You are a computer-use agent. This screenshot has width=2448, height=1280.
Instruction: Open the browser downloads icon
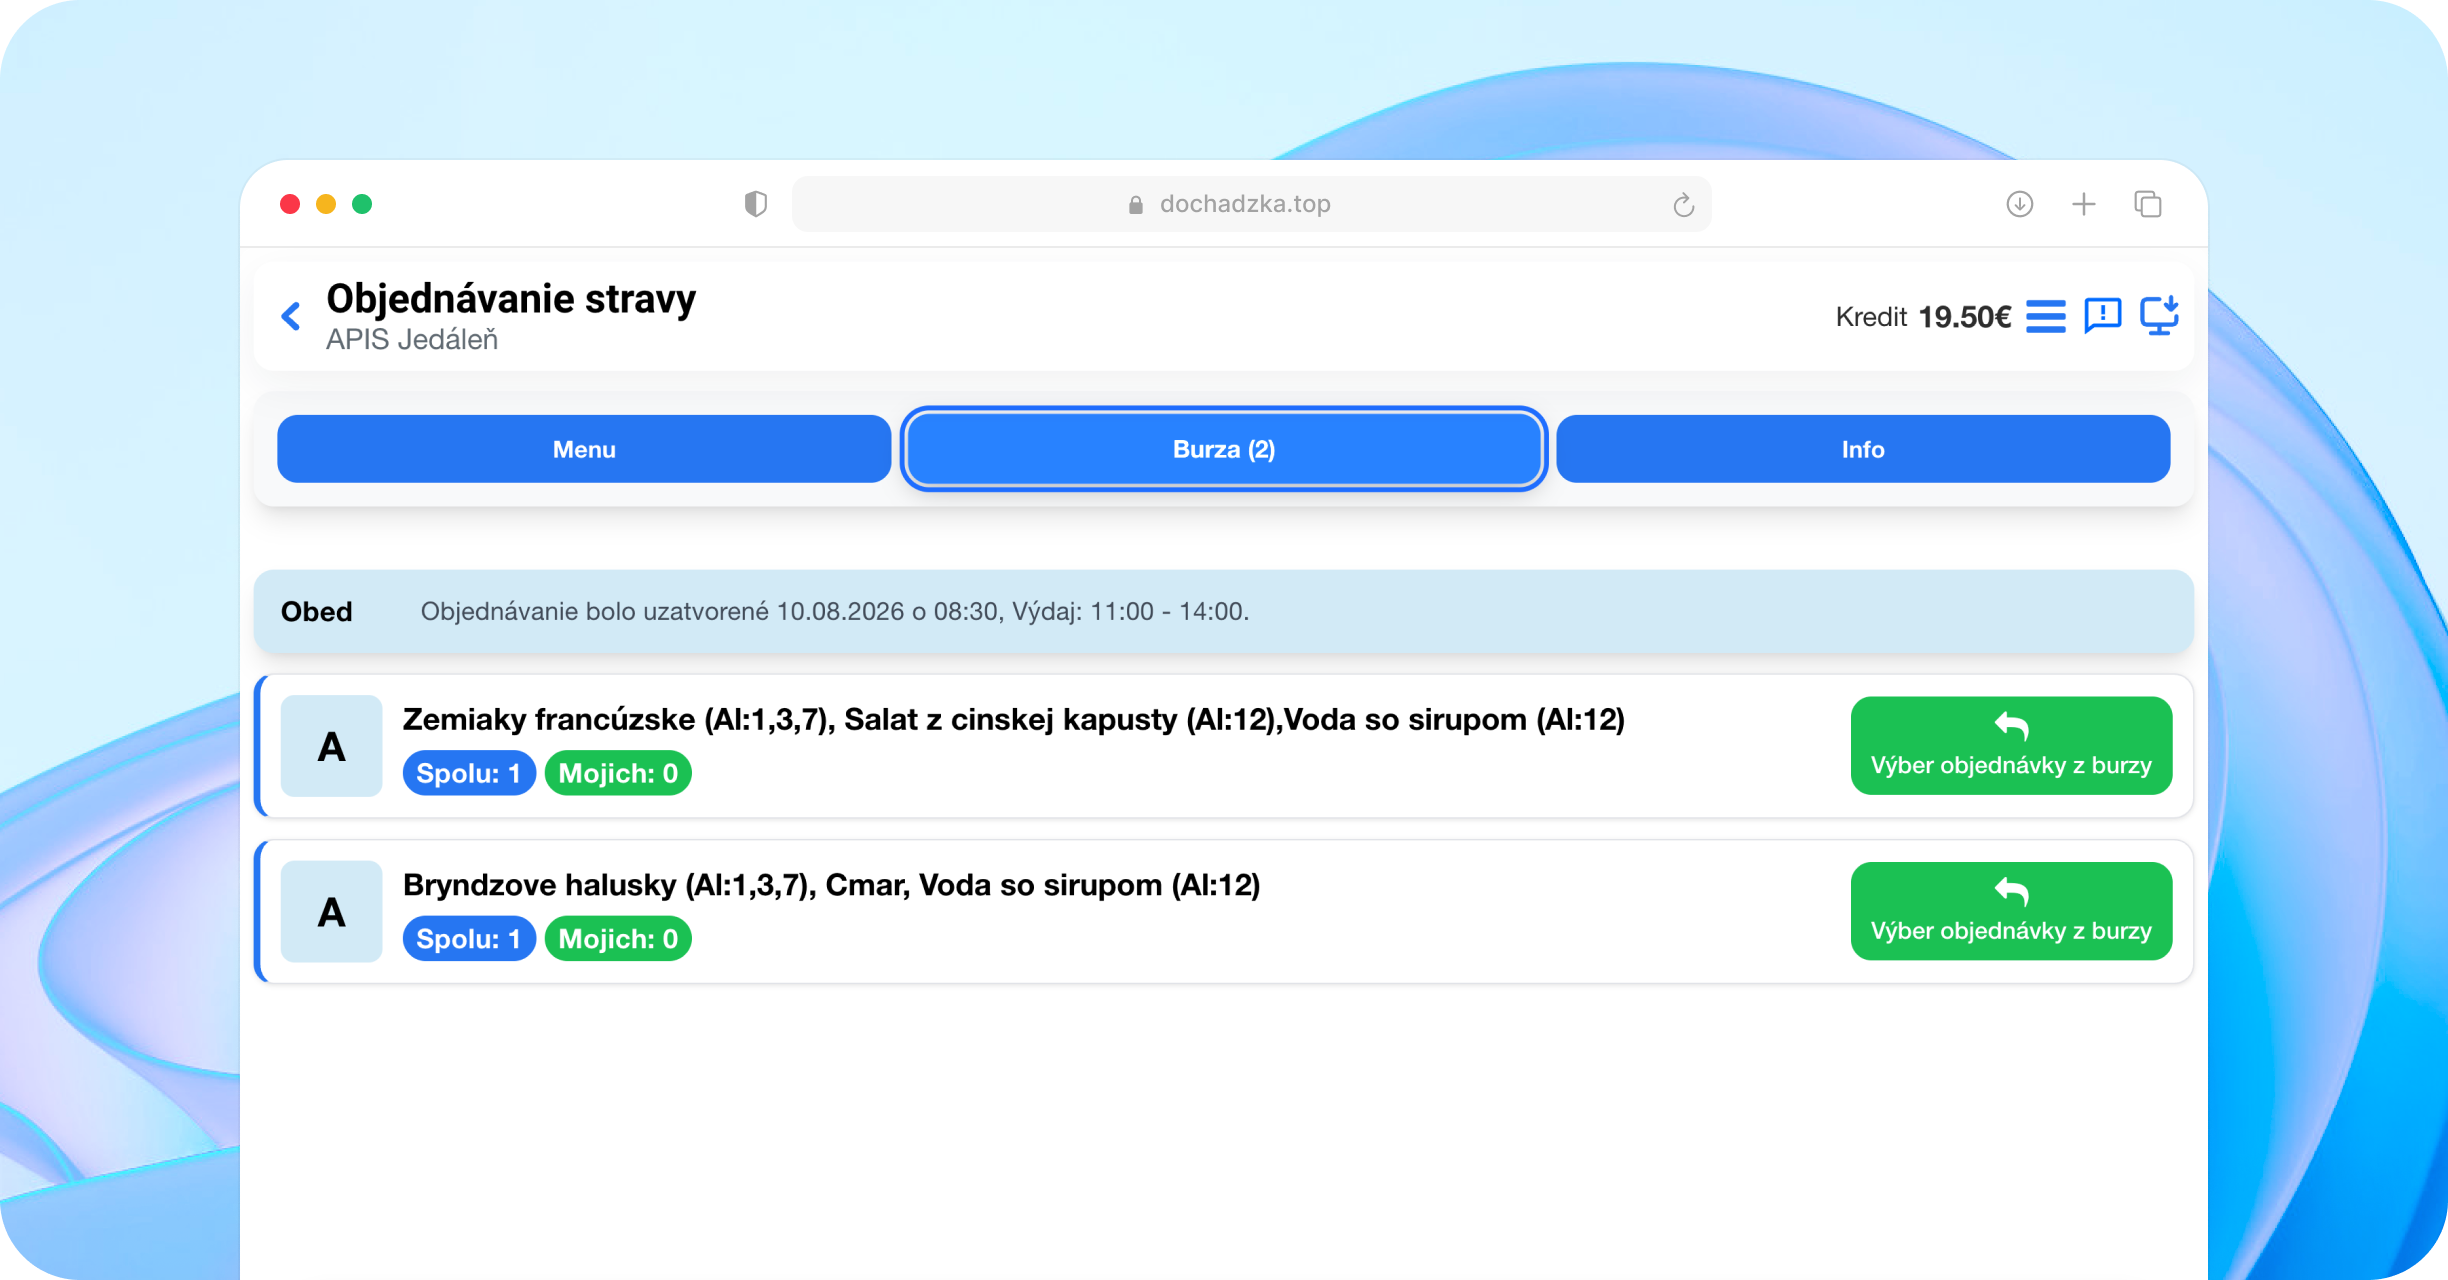click(2020, 204)
